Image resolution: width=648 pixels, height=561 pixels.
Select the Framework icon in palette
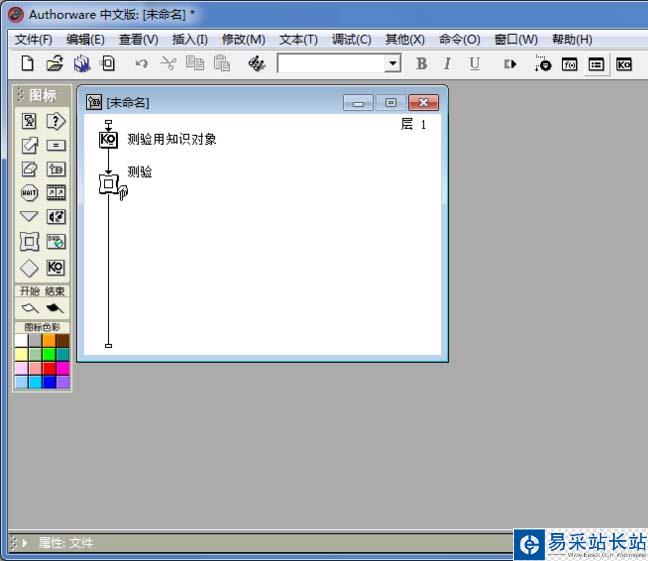coord(29,241)
